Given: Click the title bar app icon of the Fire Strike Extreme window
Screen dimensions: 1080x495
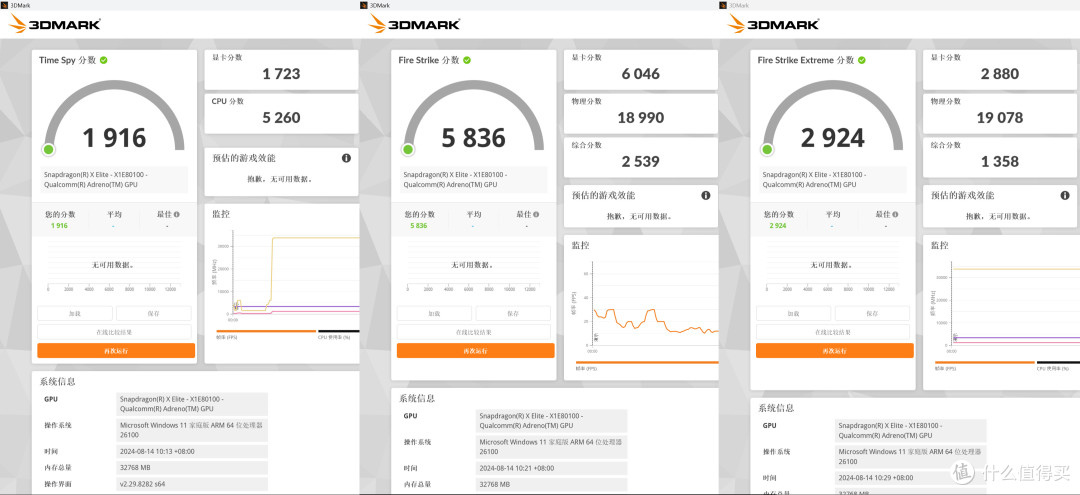Looking at the screenshot, I should point(724,5).
